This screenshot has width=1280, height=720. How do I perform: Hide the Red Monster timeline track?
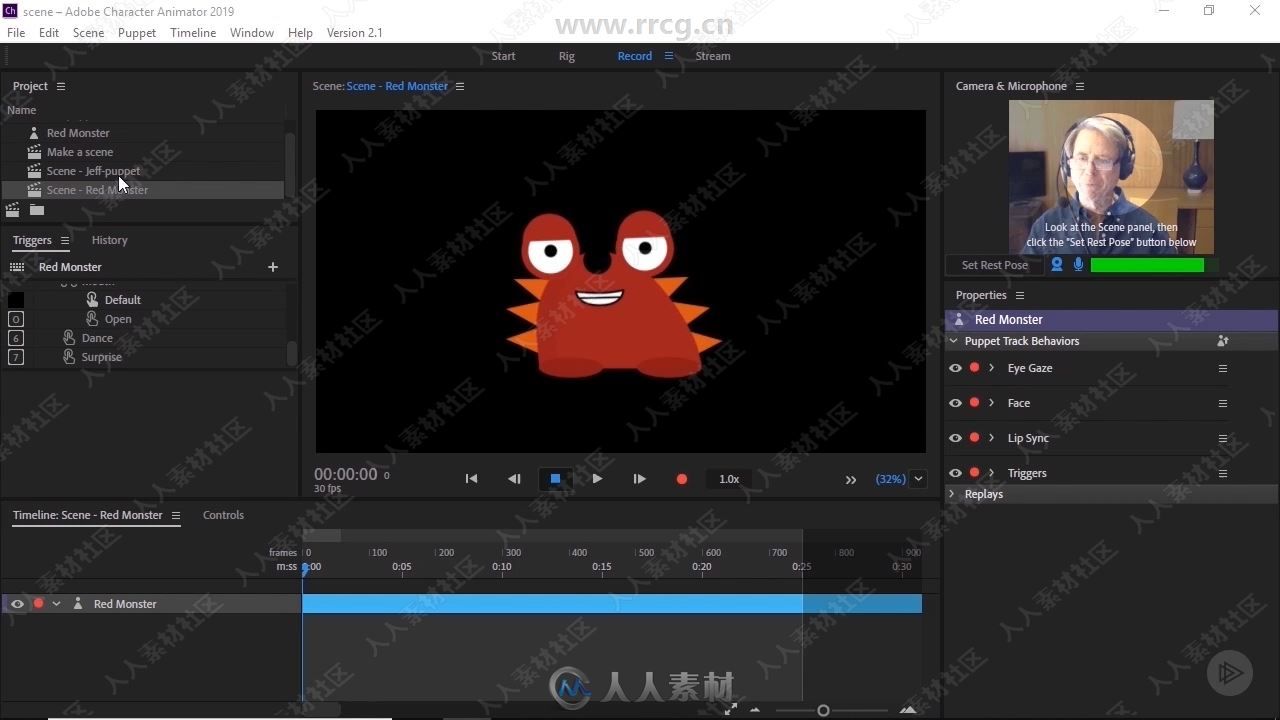[x=17, y=604]
